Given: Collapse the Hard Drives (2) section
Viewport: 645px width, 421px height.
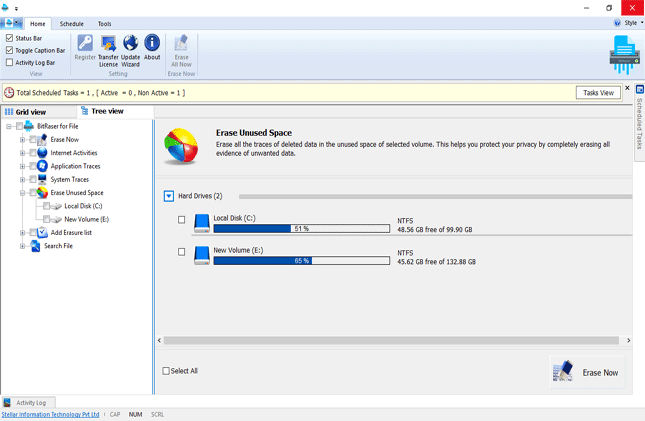Looking at the screenshot, I should [x=169, y=196].
